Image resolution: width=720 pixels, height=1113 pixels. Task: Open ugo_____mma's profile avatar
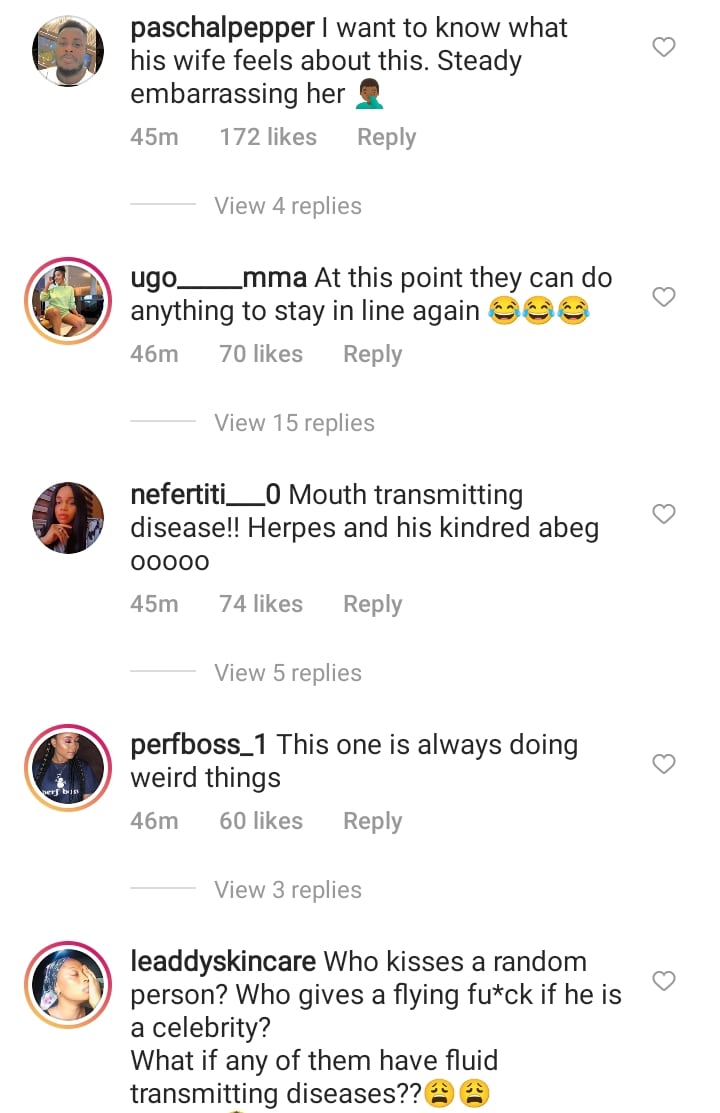coord(69,300)
